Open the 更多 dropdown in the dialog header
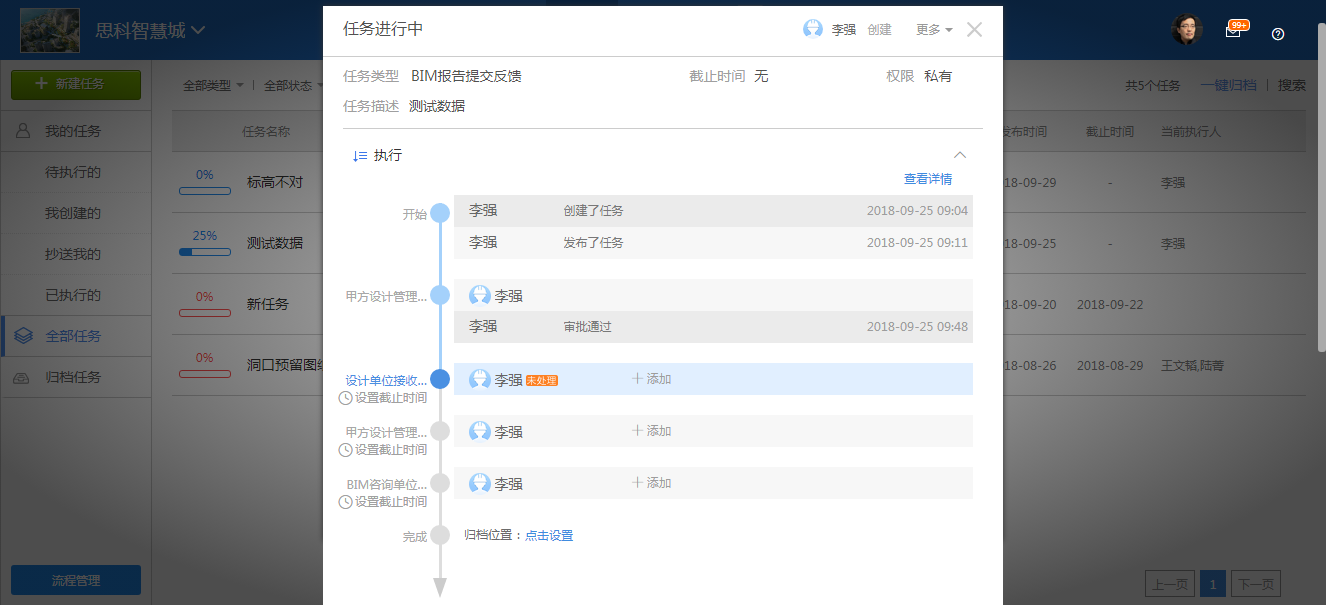Screen dimensions: 1326x605 pos(932,29)
